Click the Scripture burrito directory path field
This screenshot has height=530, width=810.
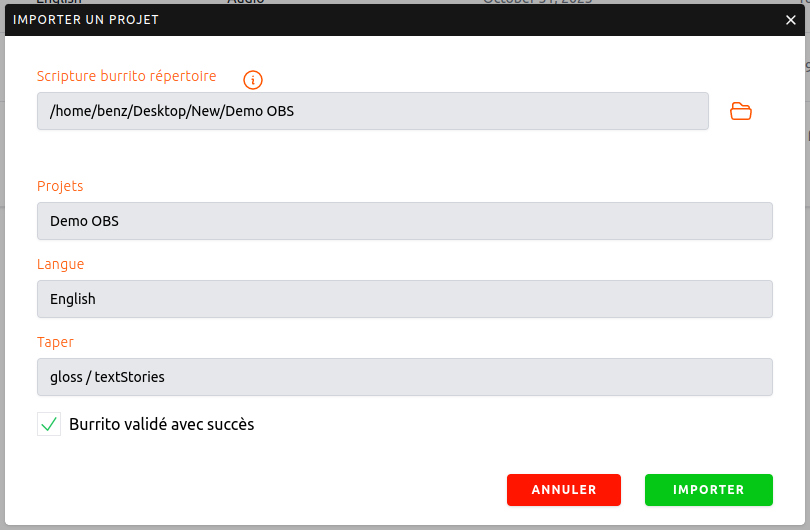click(372, 111)
